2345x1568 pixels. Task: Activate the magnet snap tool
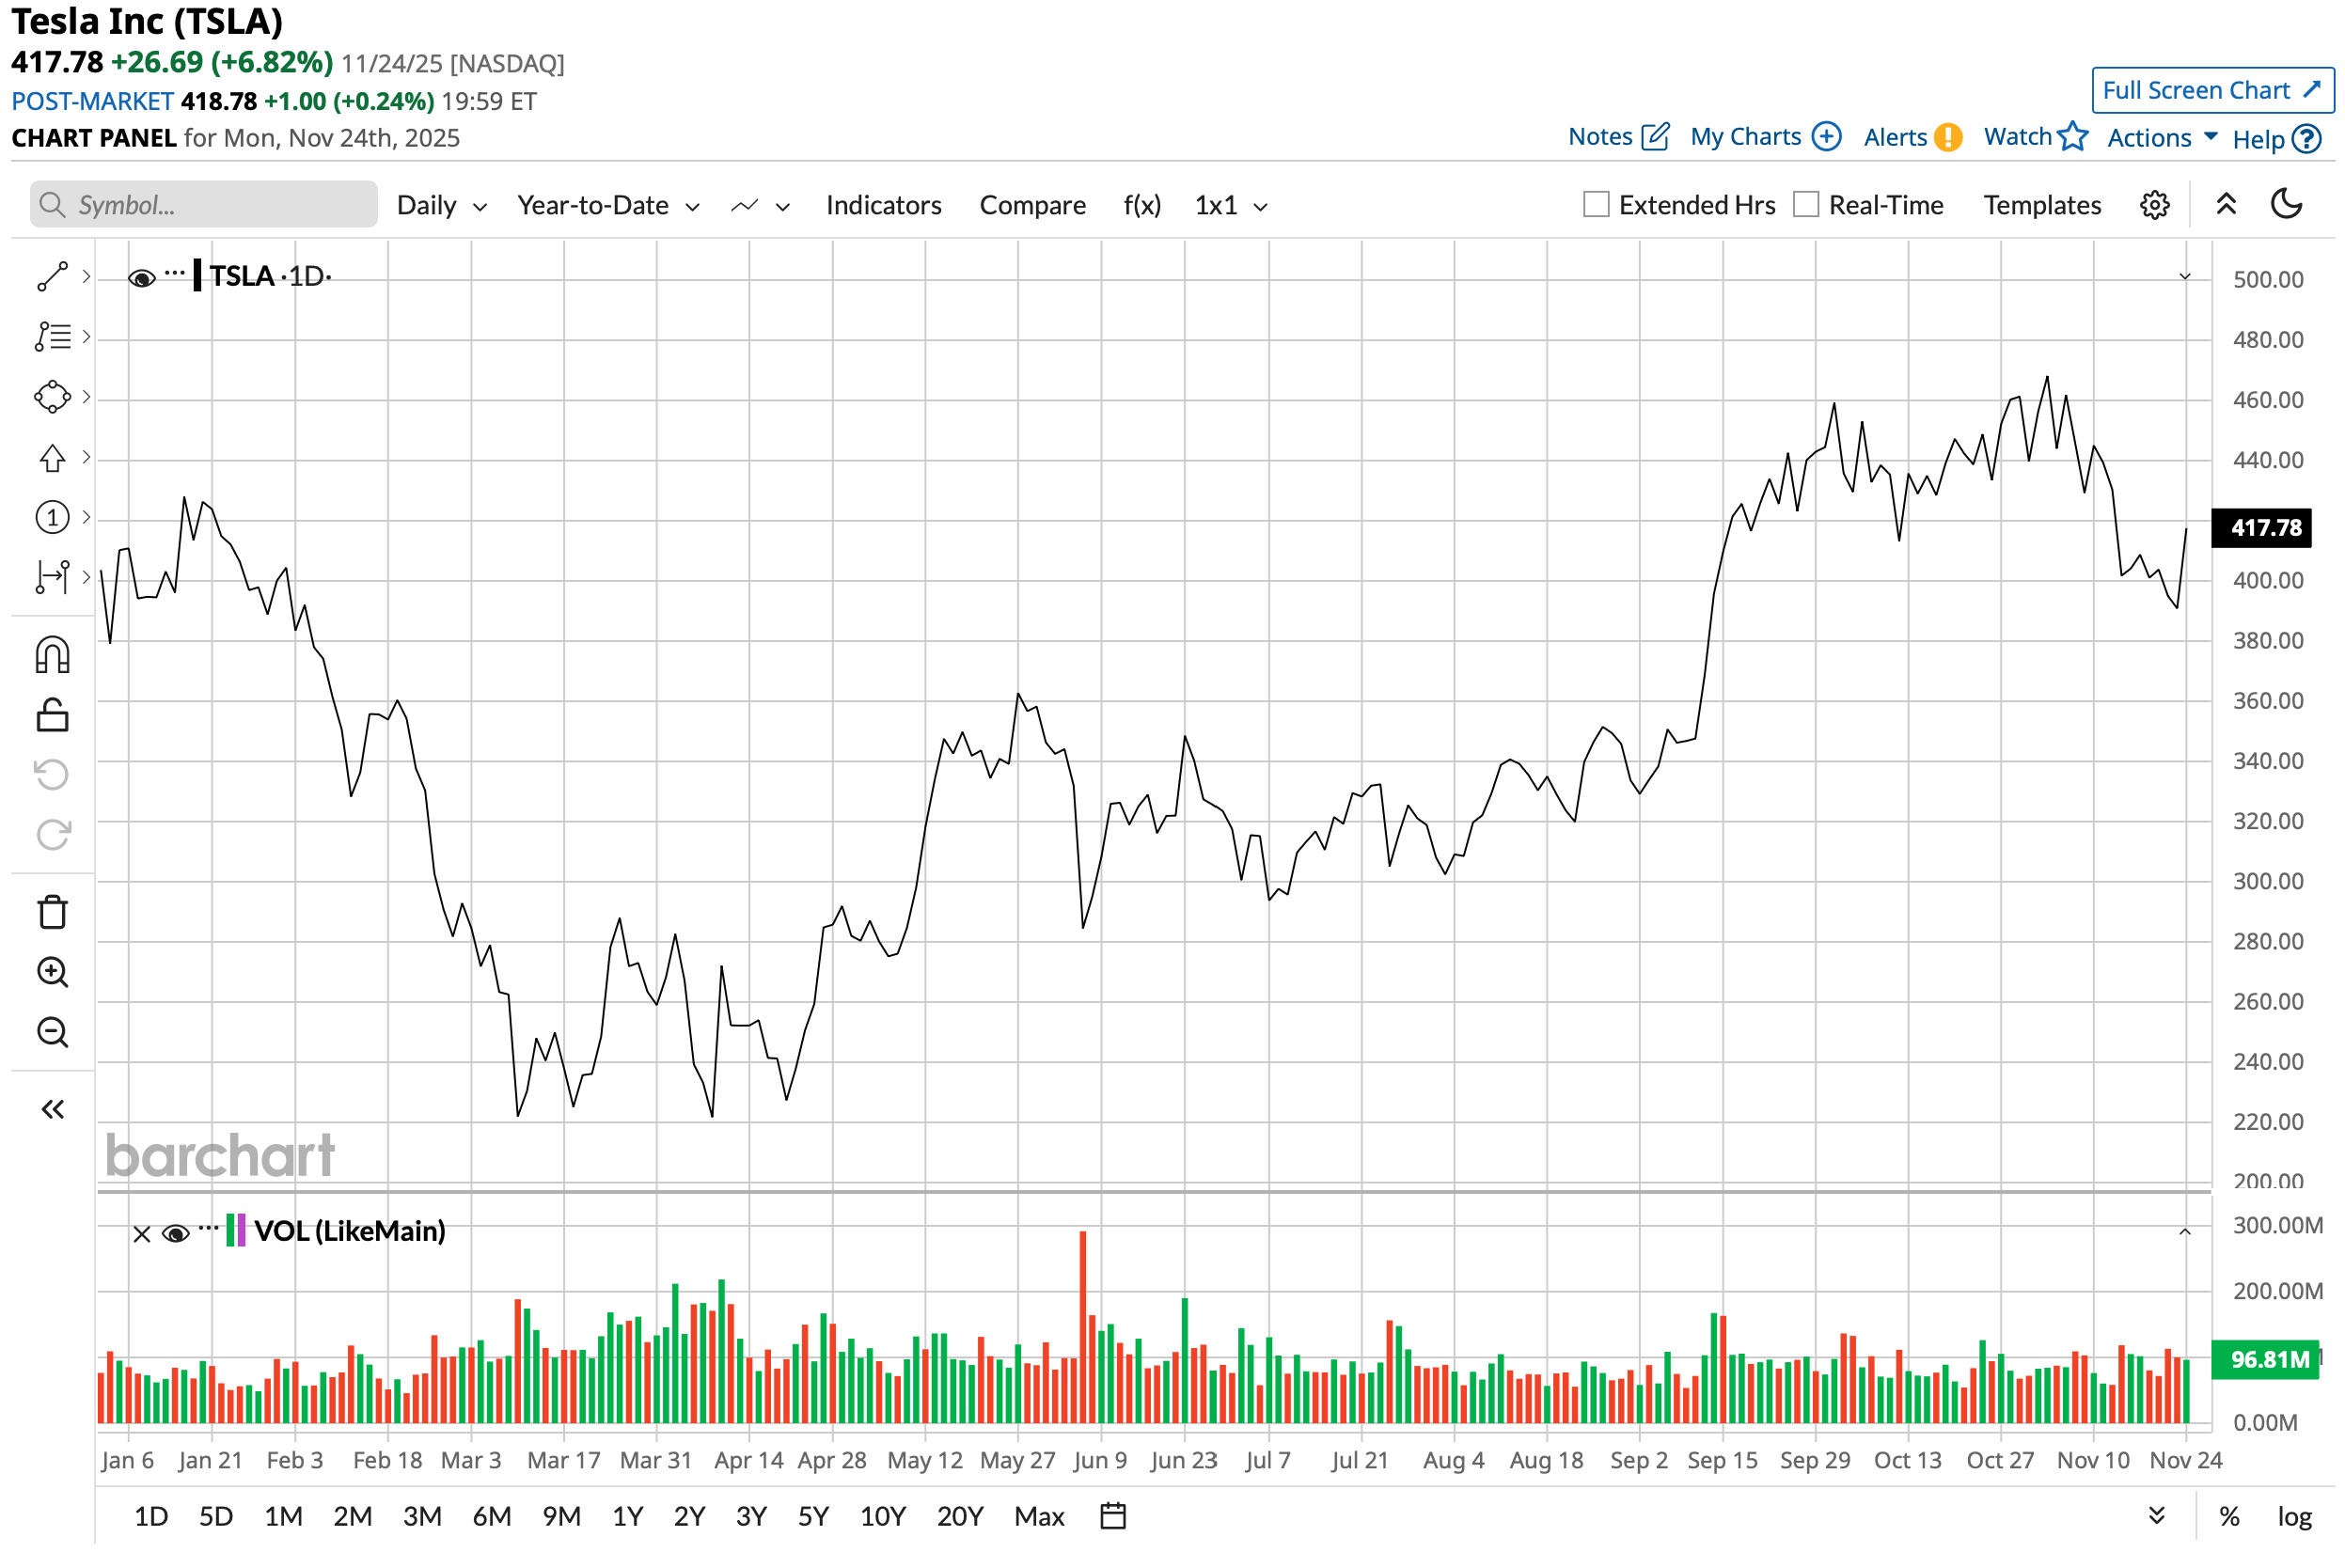52,656
